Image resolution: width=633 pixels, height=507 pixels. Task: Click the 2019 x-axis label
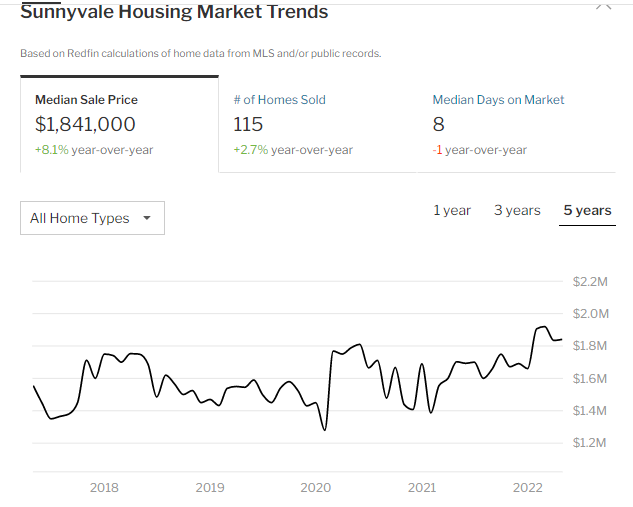pyautogui.click(x=210, y=488)
